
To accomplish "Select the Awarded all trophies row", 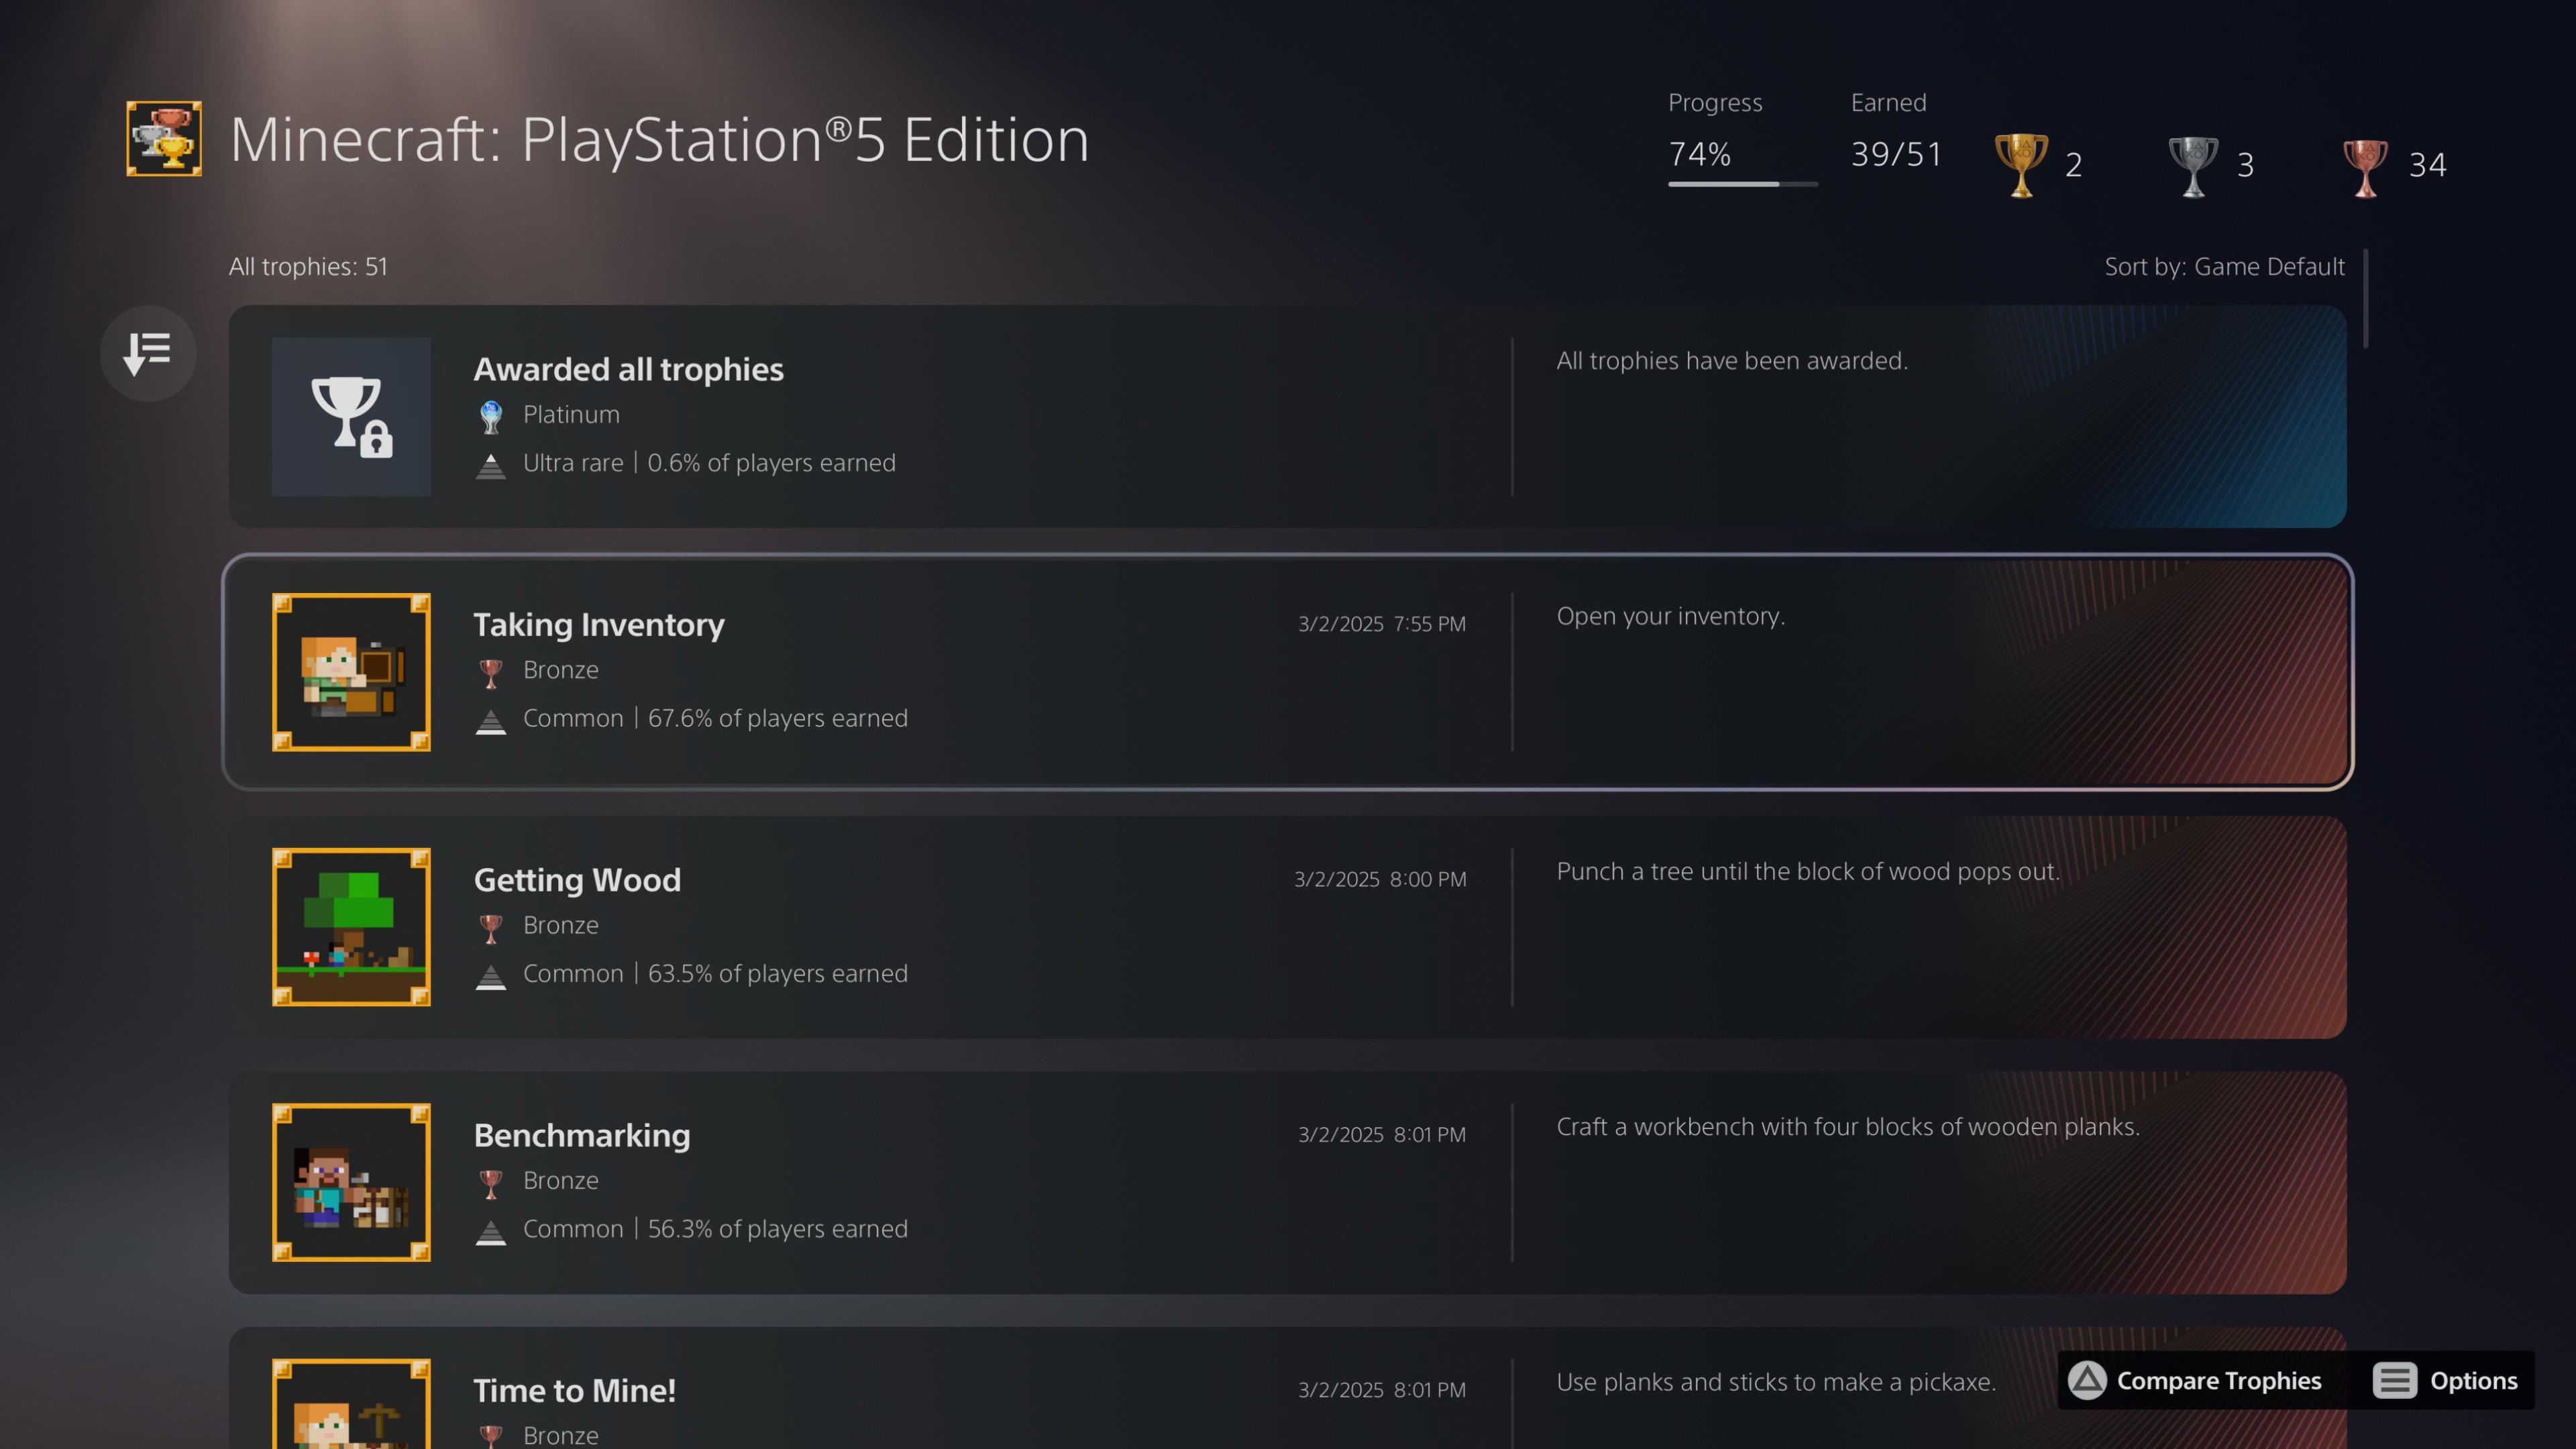I will (x=1286, y=416).
